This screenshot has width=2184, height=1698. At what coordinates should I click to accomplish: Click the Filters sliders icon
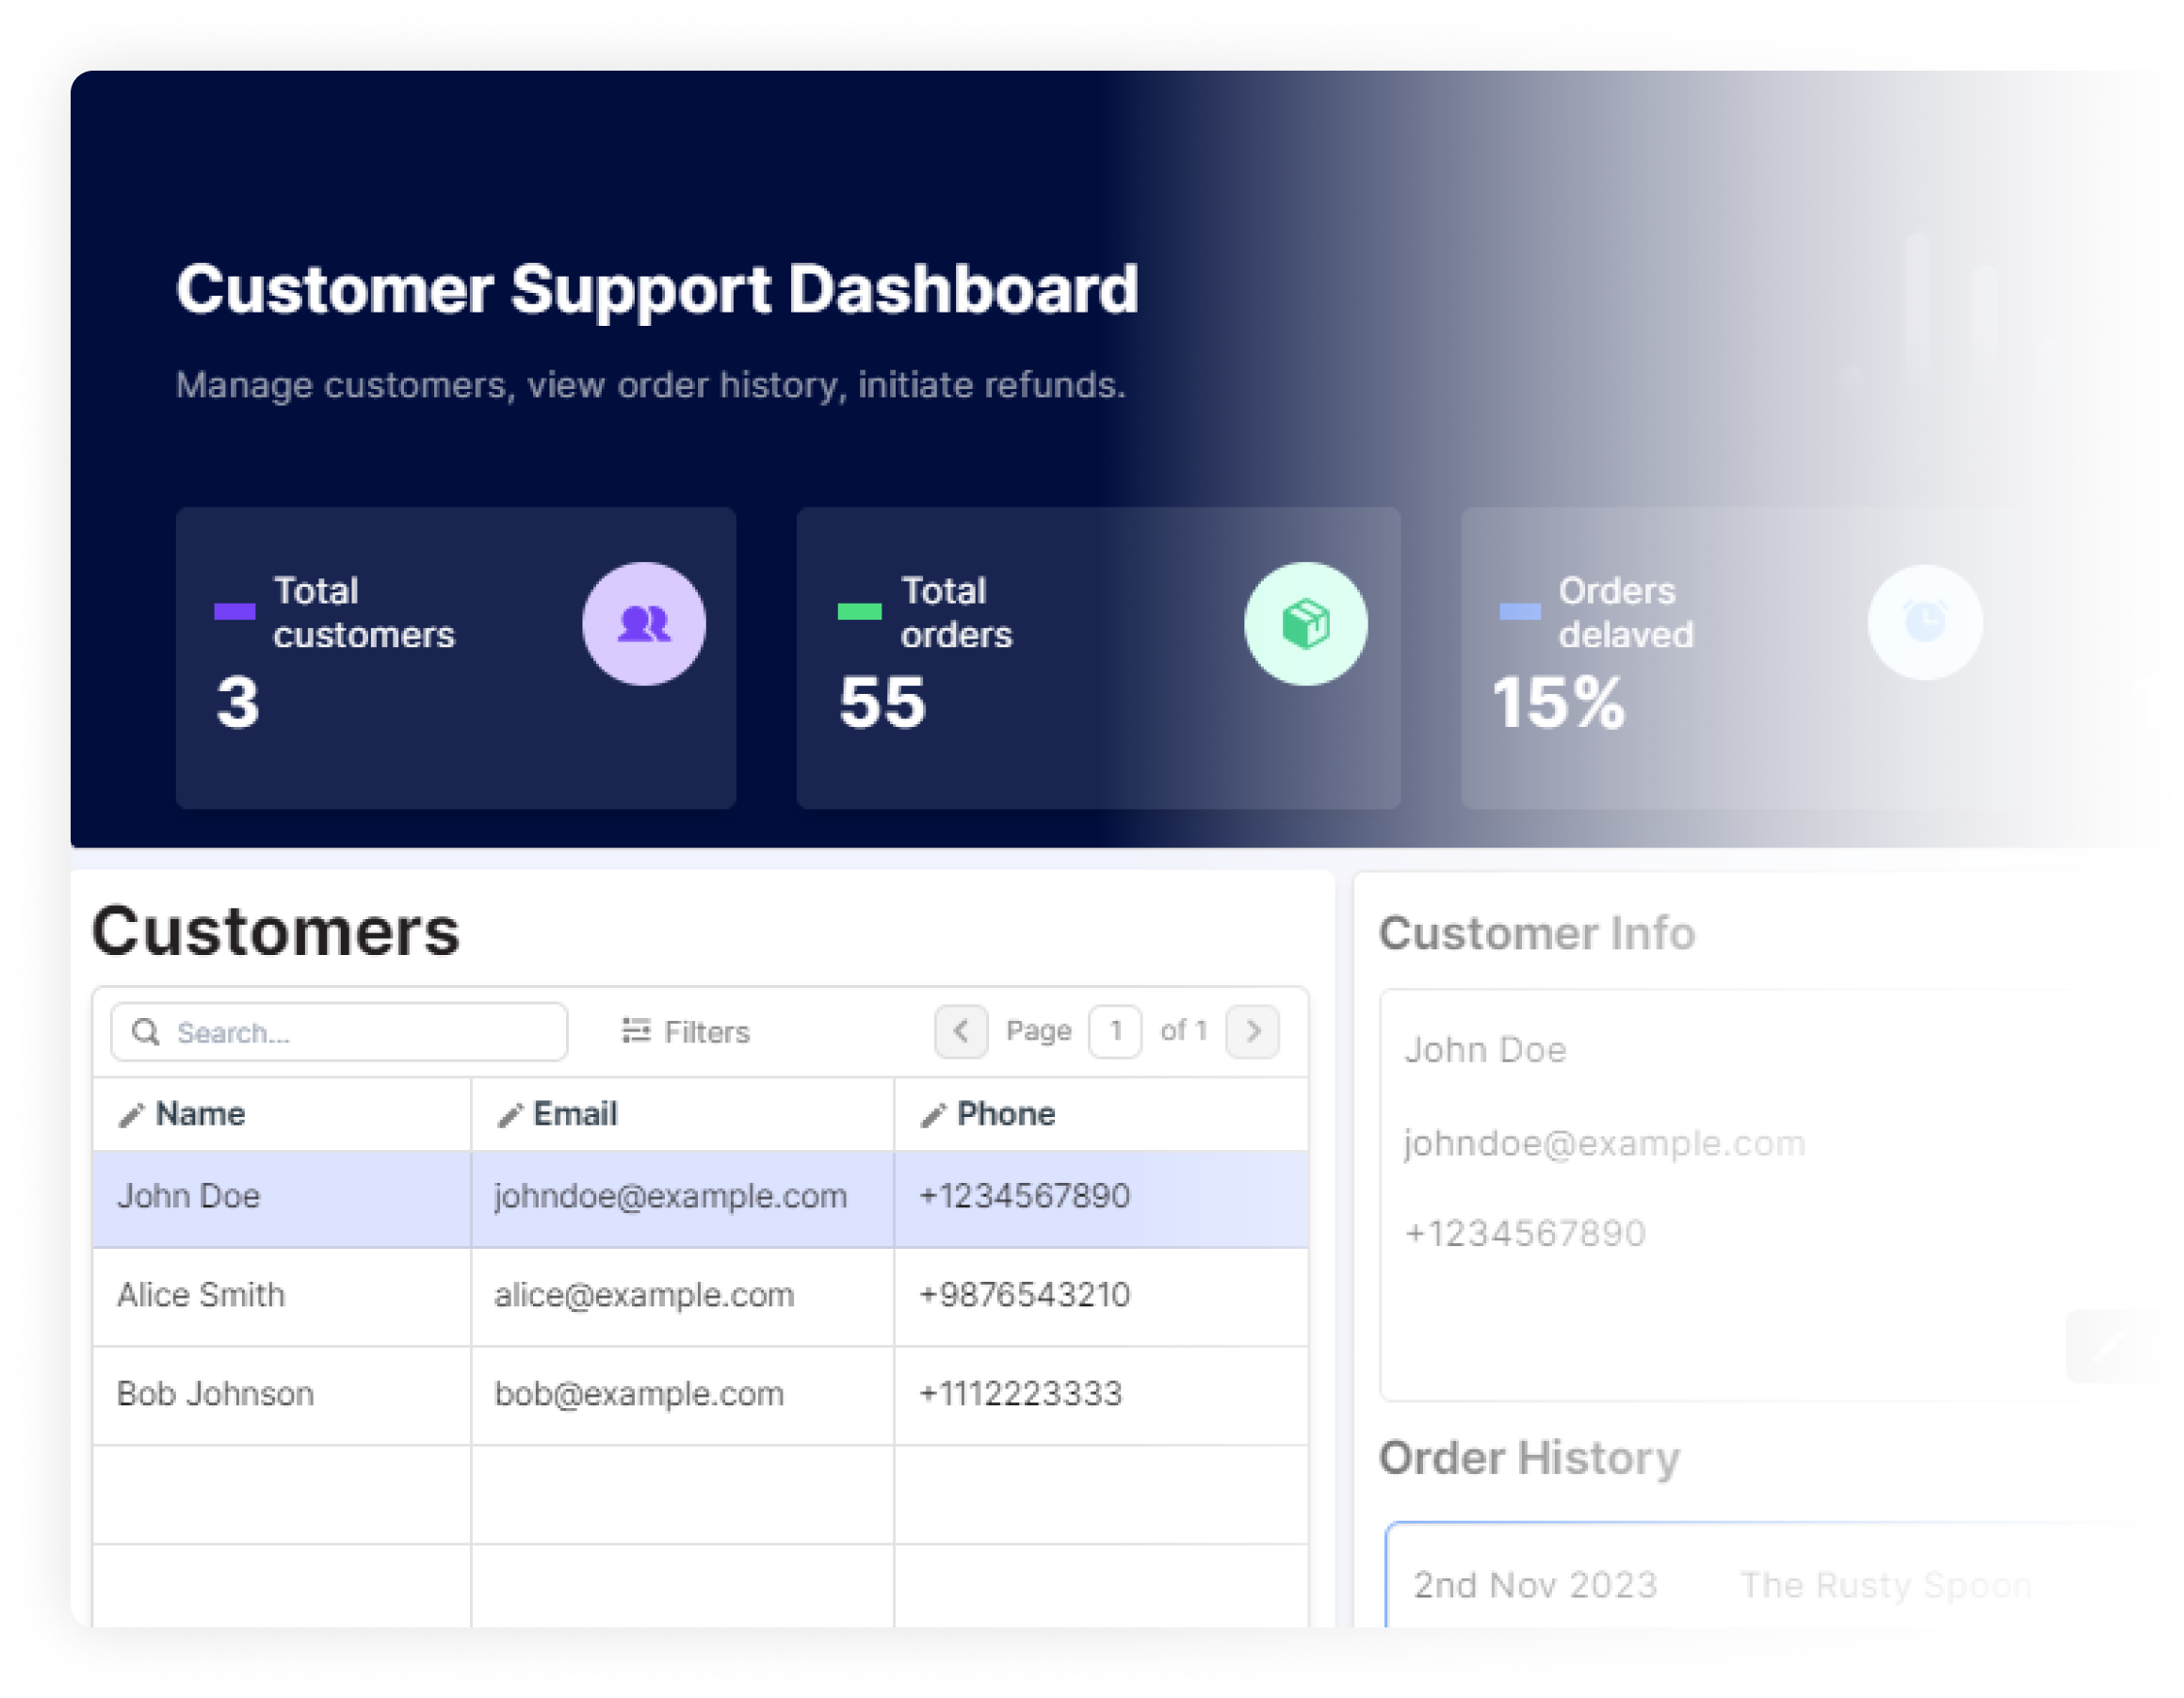[x=636, y=1031]
